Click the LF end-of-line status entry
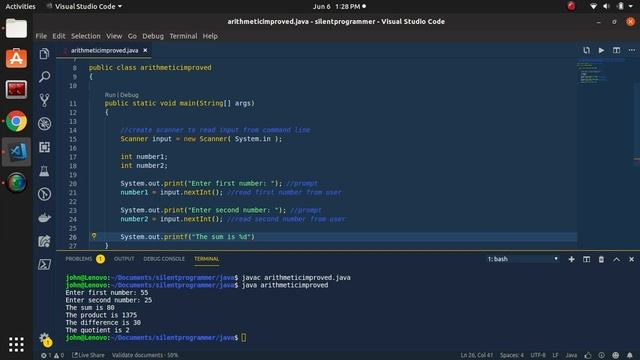The width and height of the screenshot is (640, 360). click(556, 355)
